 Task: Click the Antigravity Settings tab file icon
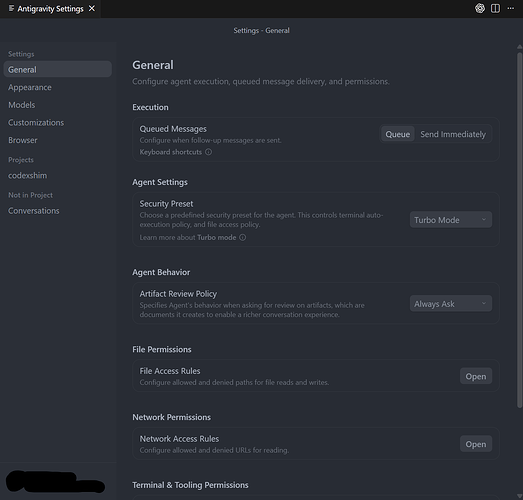click(11, 8)
